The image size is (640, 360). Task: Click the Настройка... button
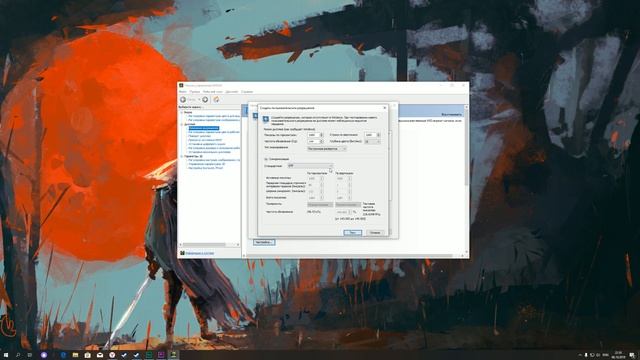tap(264, 242)
